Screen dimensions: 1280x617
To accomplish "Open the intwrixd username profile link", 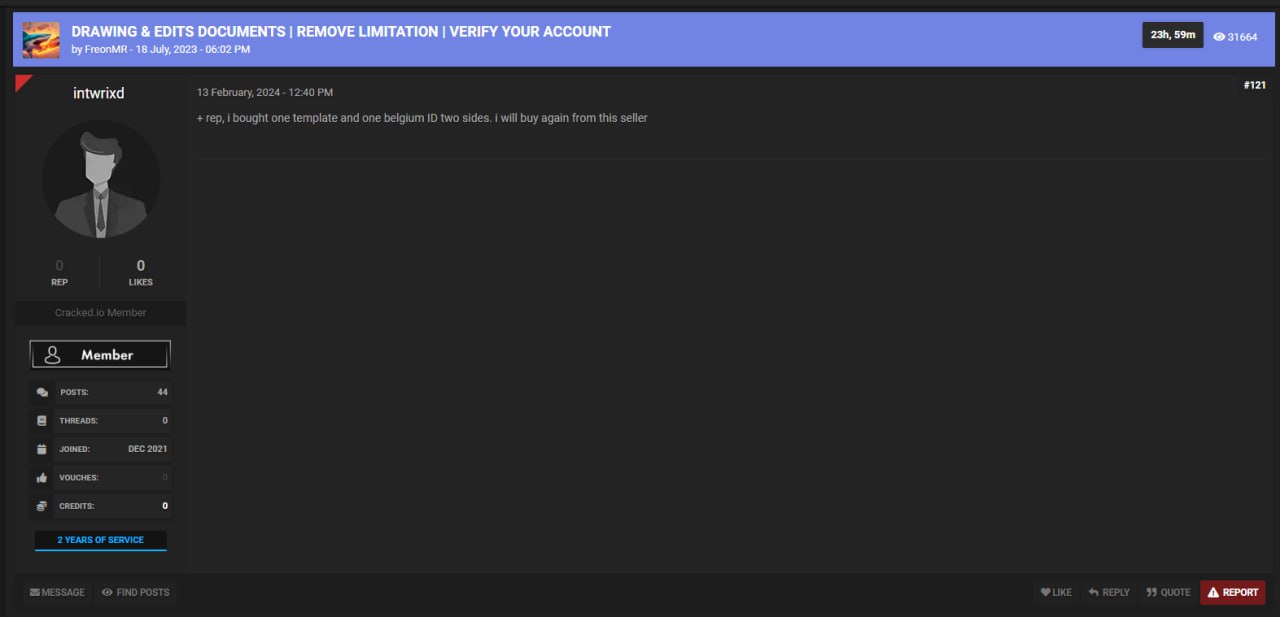I will click(x=99, y=93).
